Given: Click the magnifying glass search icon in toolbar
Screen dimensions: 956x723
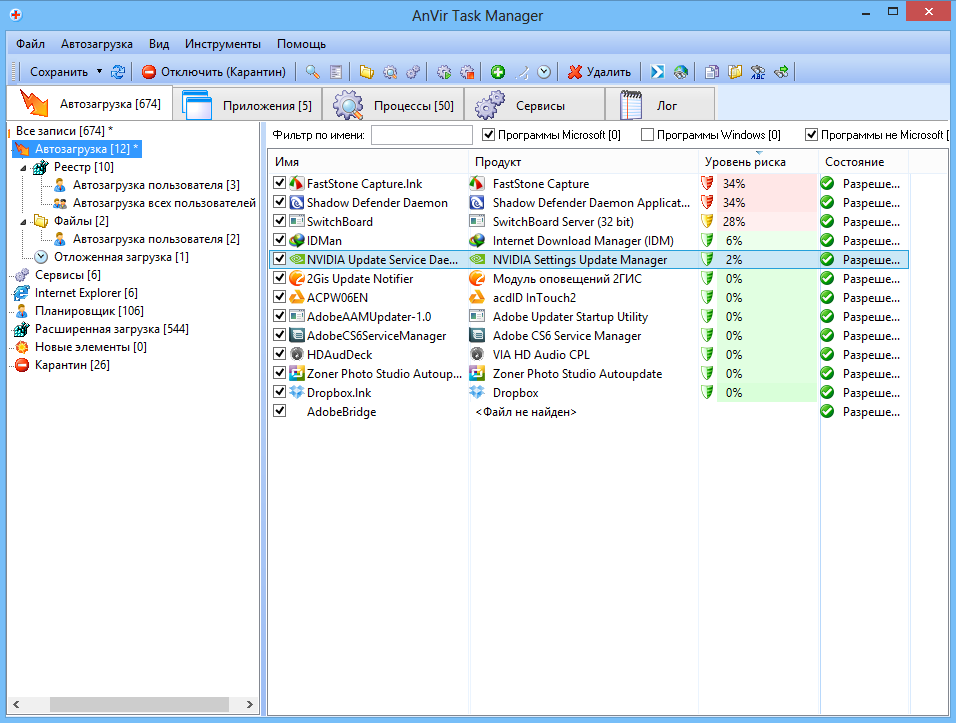Looking at the screenshot, I should [x=313, y=72].
